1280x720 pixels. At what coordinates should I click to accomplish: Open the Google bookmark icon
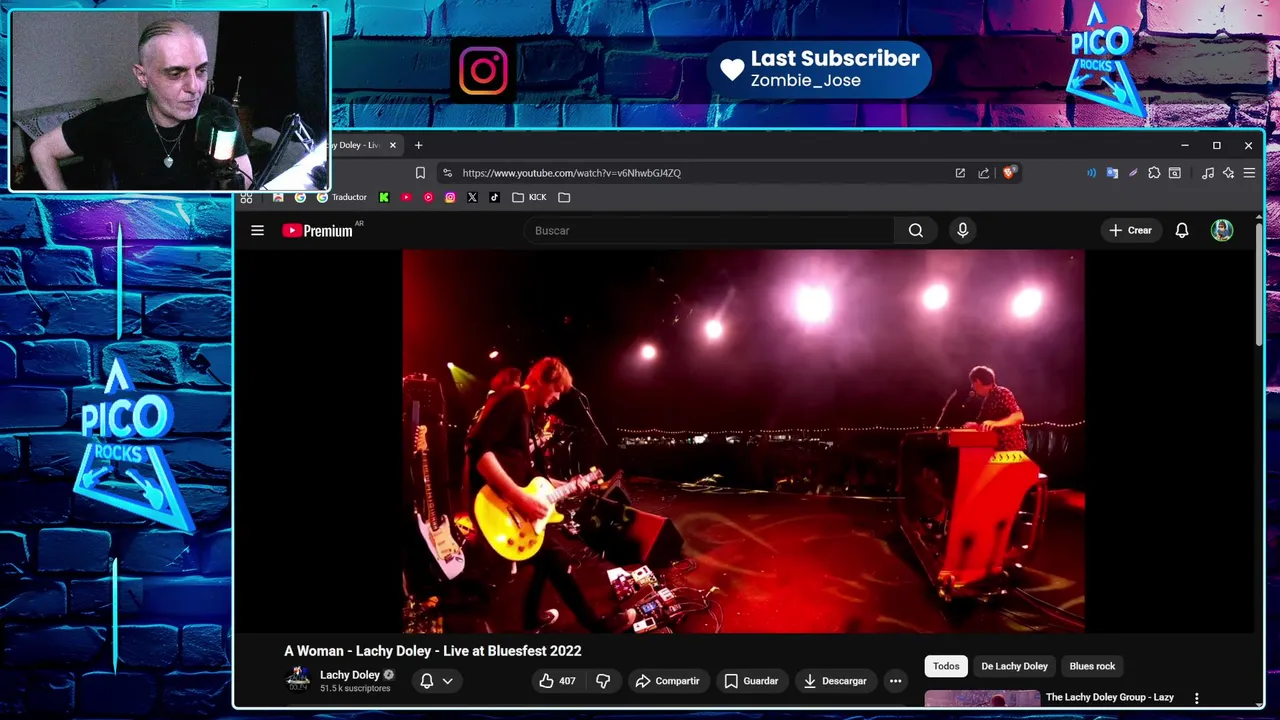pos(300,197)
